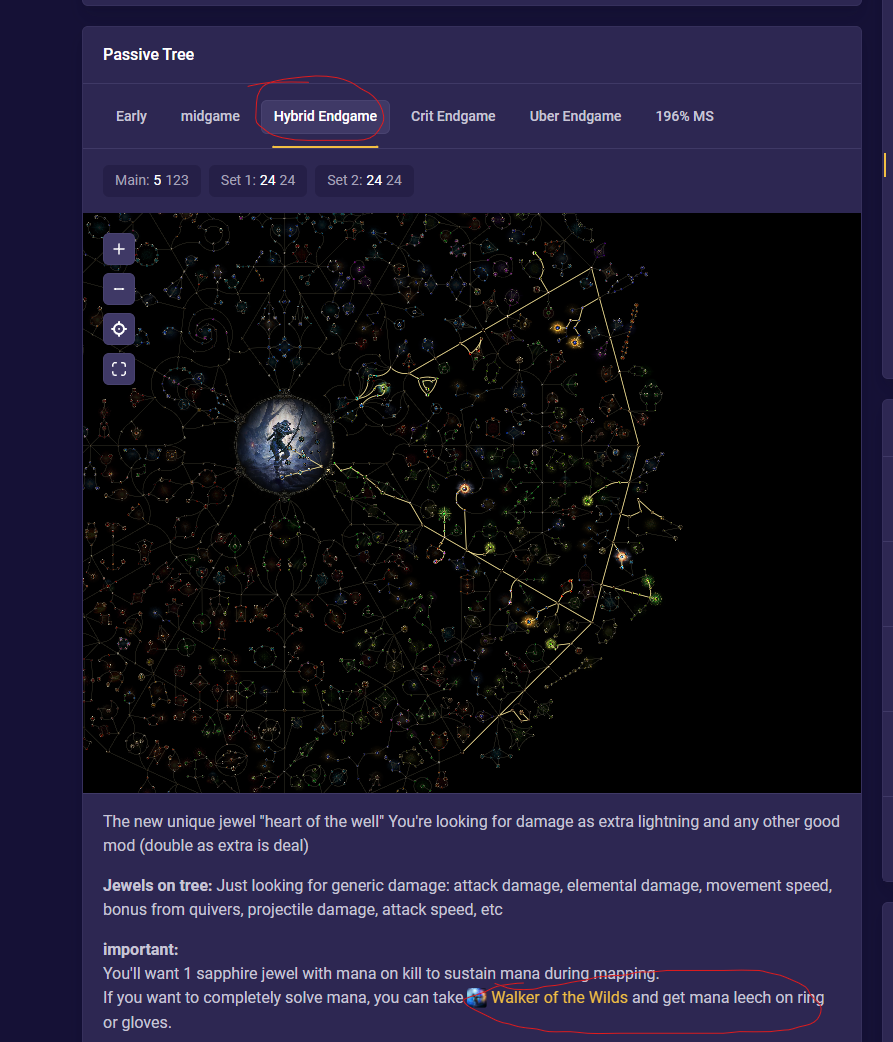Open passive tree in fullscreen
Image resolution: width=893 pixels, height=1042 pixels.
pyautogui.click(x=119, y=369)
